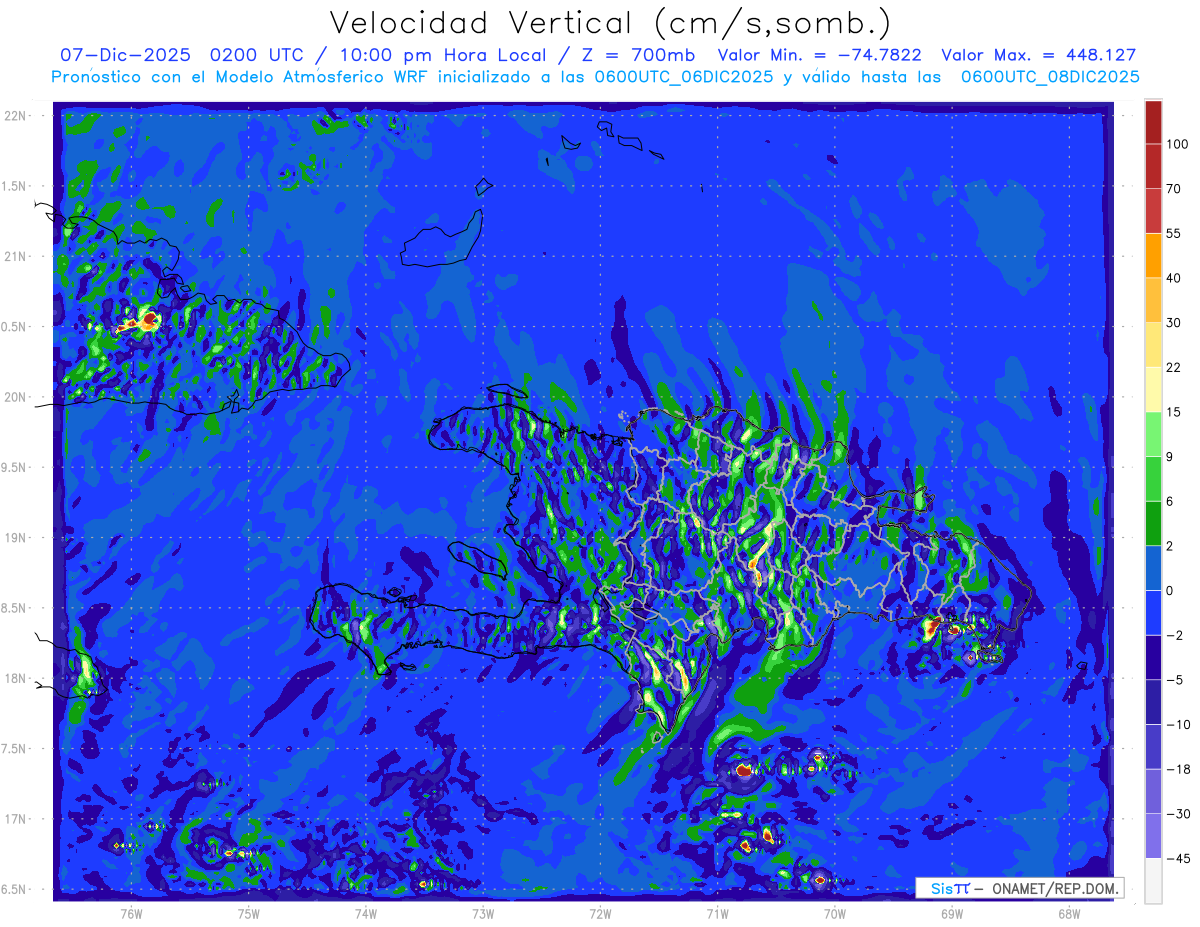Select the dark red swatch above 100
This screenshot has width=1200, height=927.
(x=1153, y=122)
